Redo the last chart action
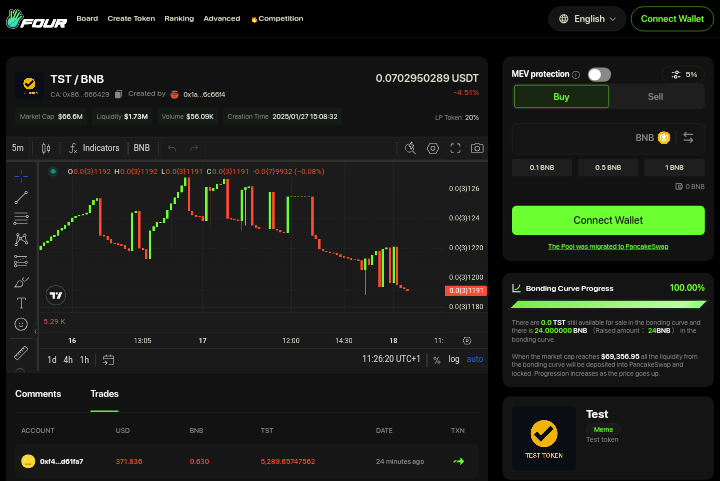The height and width of the screenshot is (481, 720). click(194, 148)
